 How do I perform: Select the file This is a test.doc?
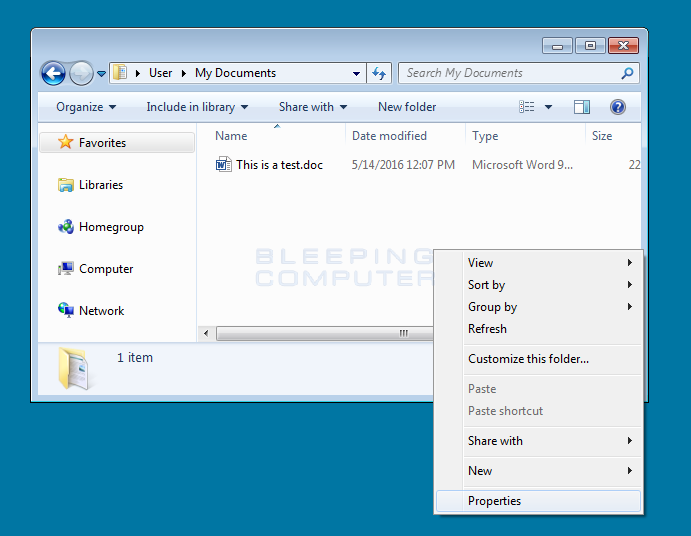click(x=279, y=165)
